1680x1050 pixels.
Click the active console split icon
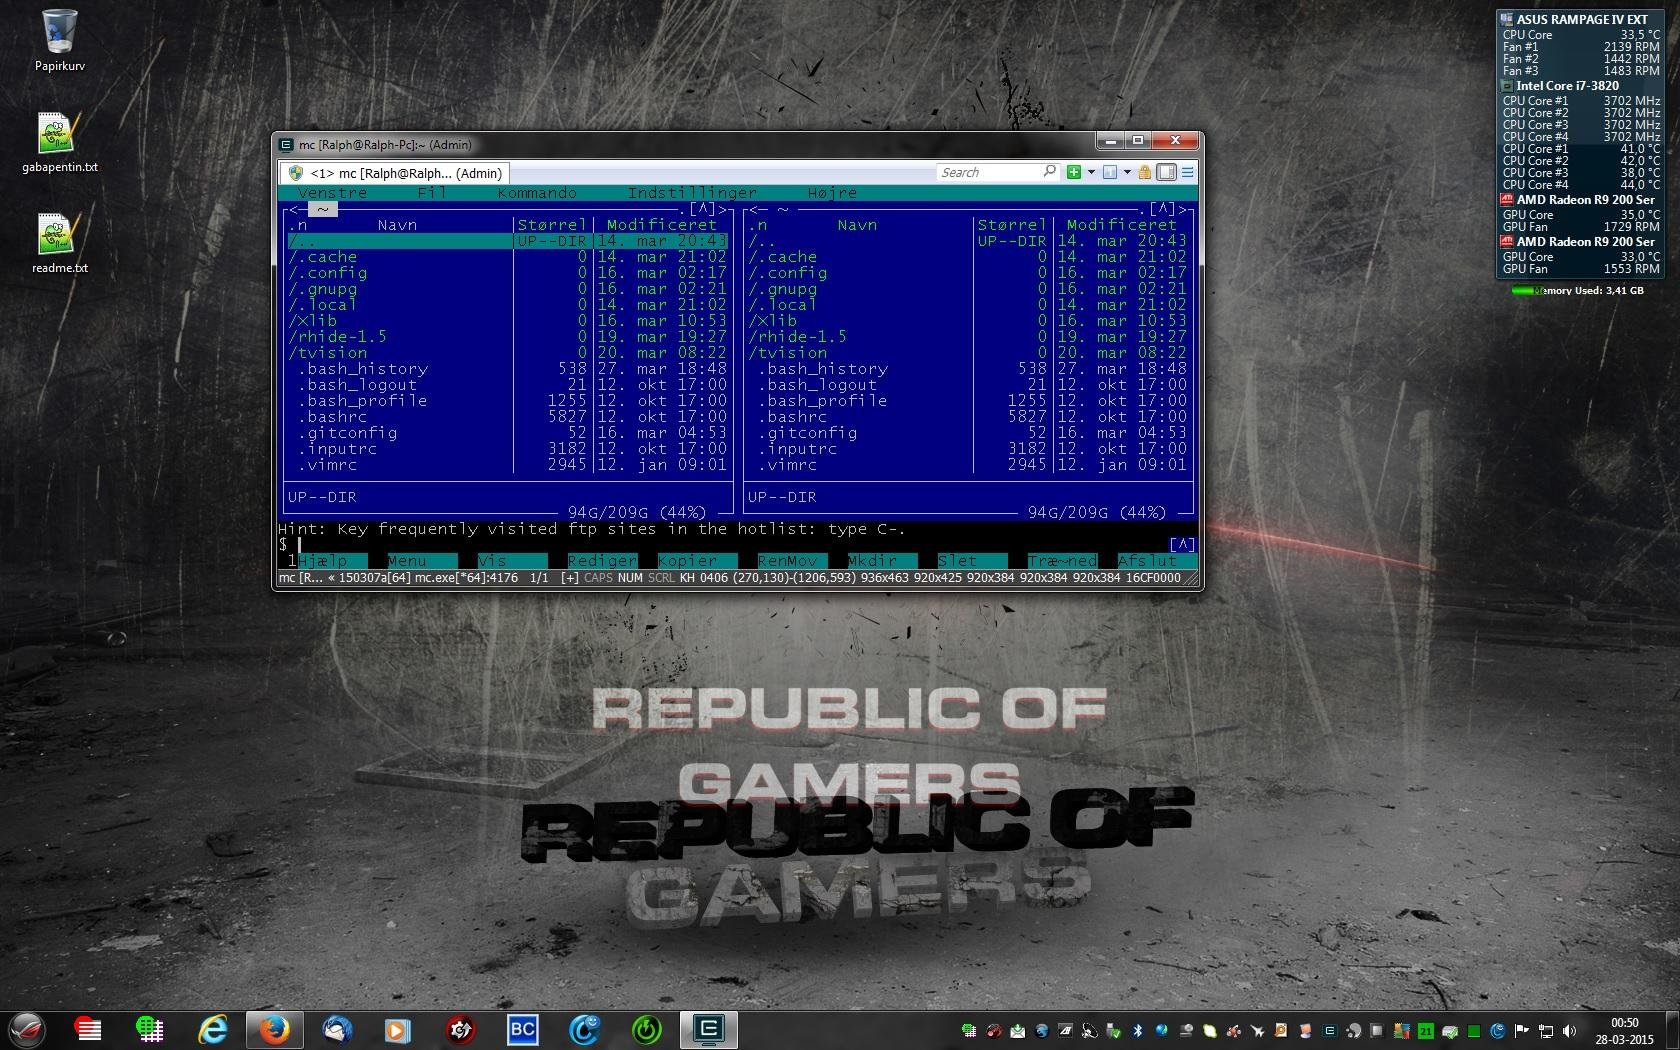pyautogui.click(x=1109, y=172)
